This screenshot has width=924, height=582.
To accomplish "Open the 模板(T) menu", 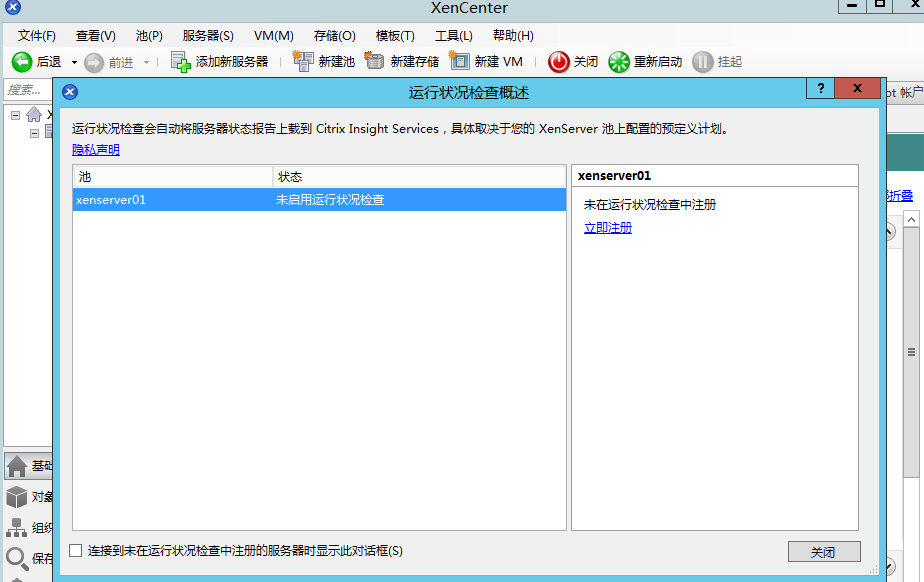I will coord(395,36).
